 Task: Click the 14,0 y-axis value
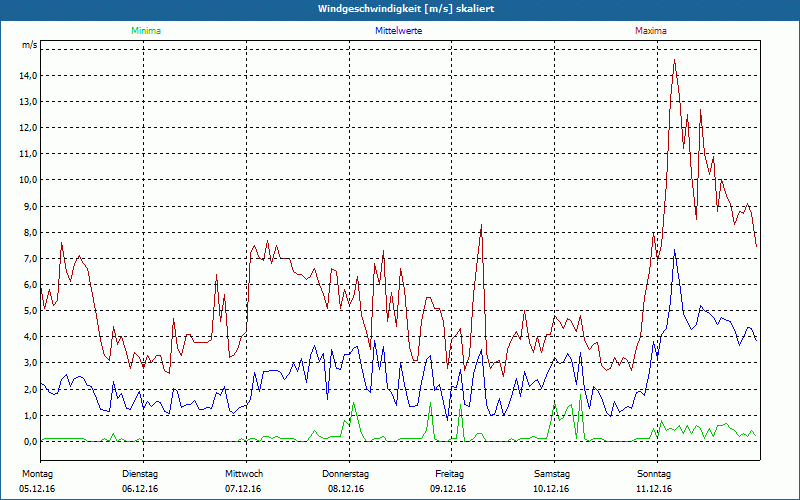point(28,76)
